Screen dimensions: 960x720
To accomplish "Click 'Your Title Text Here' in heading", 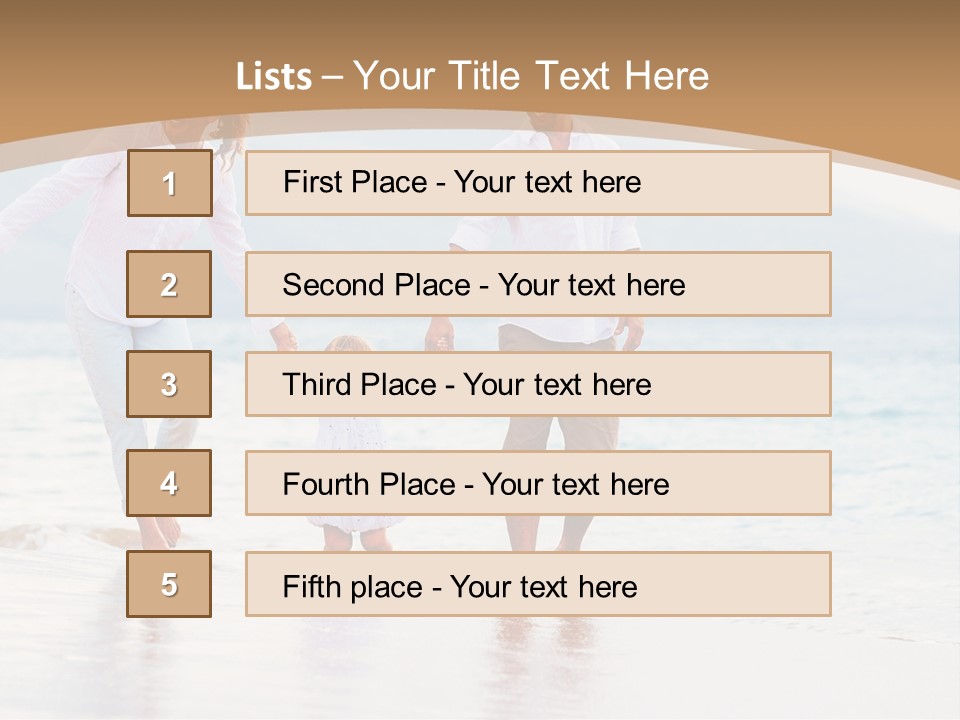I will click(x=531, y=76).
